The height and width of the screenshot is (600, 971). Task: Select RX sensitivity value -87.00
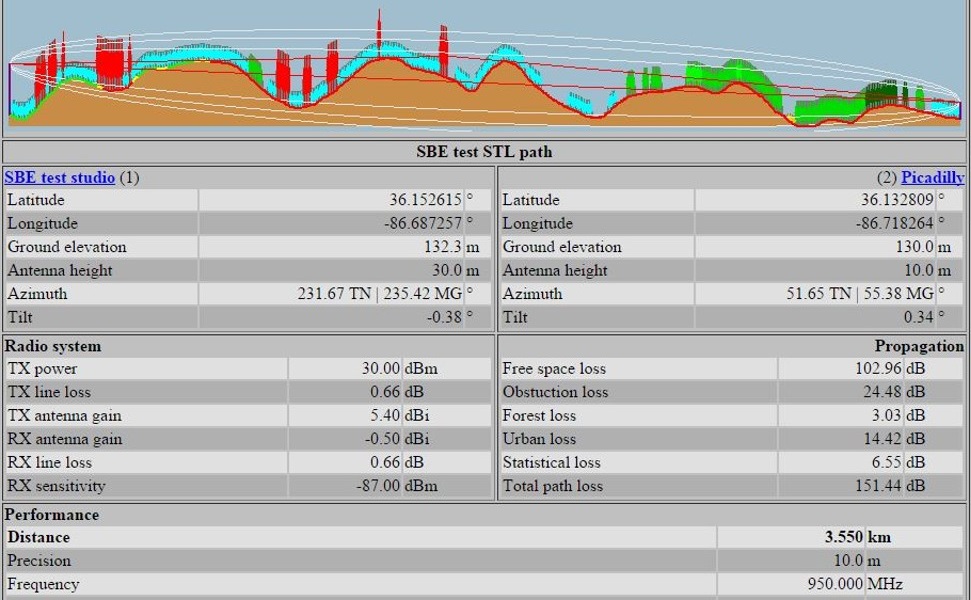(378, 486)
